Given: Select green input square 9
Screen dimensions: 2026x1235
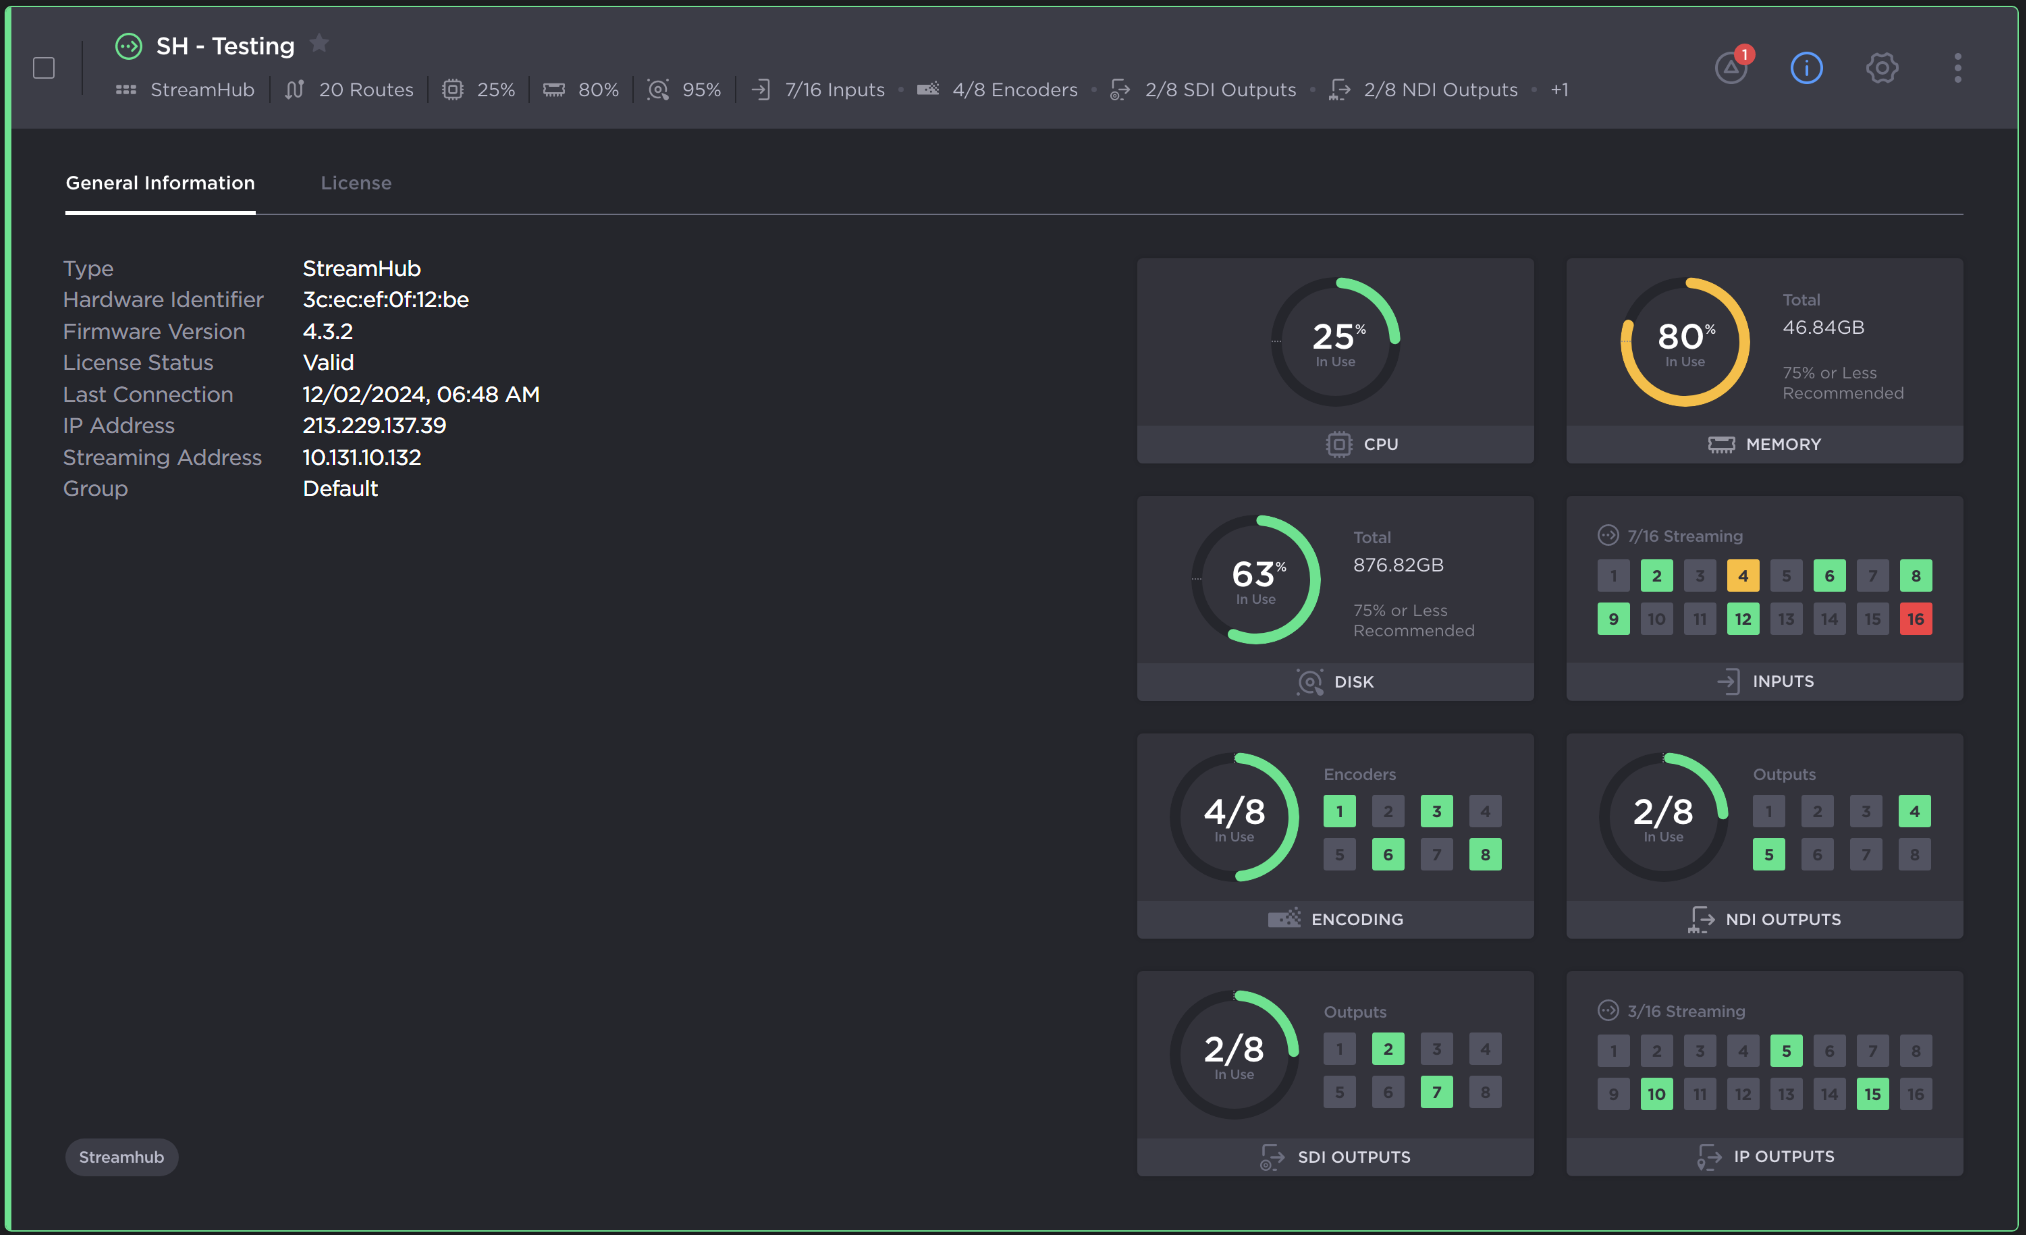Looking at the screenshot, I should (1614, 619).
